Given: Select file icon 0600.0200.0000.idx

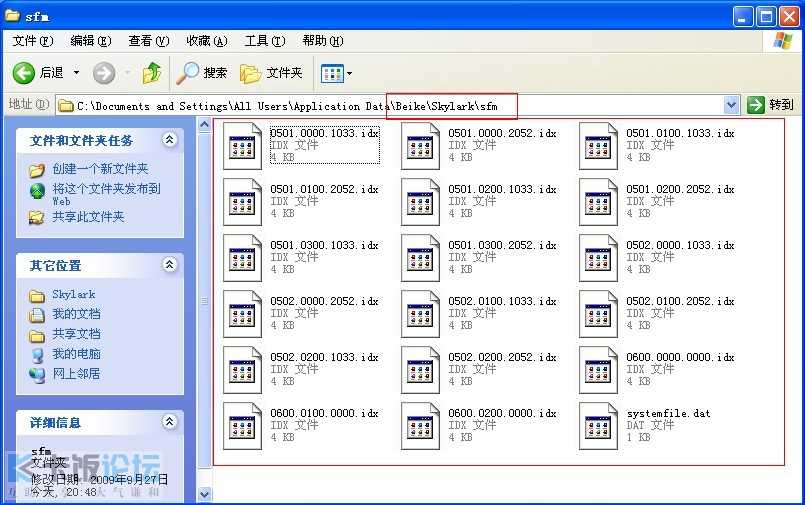Looking at the screenshot, I should point(420,425).
